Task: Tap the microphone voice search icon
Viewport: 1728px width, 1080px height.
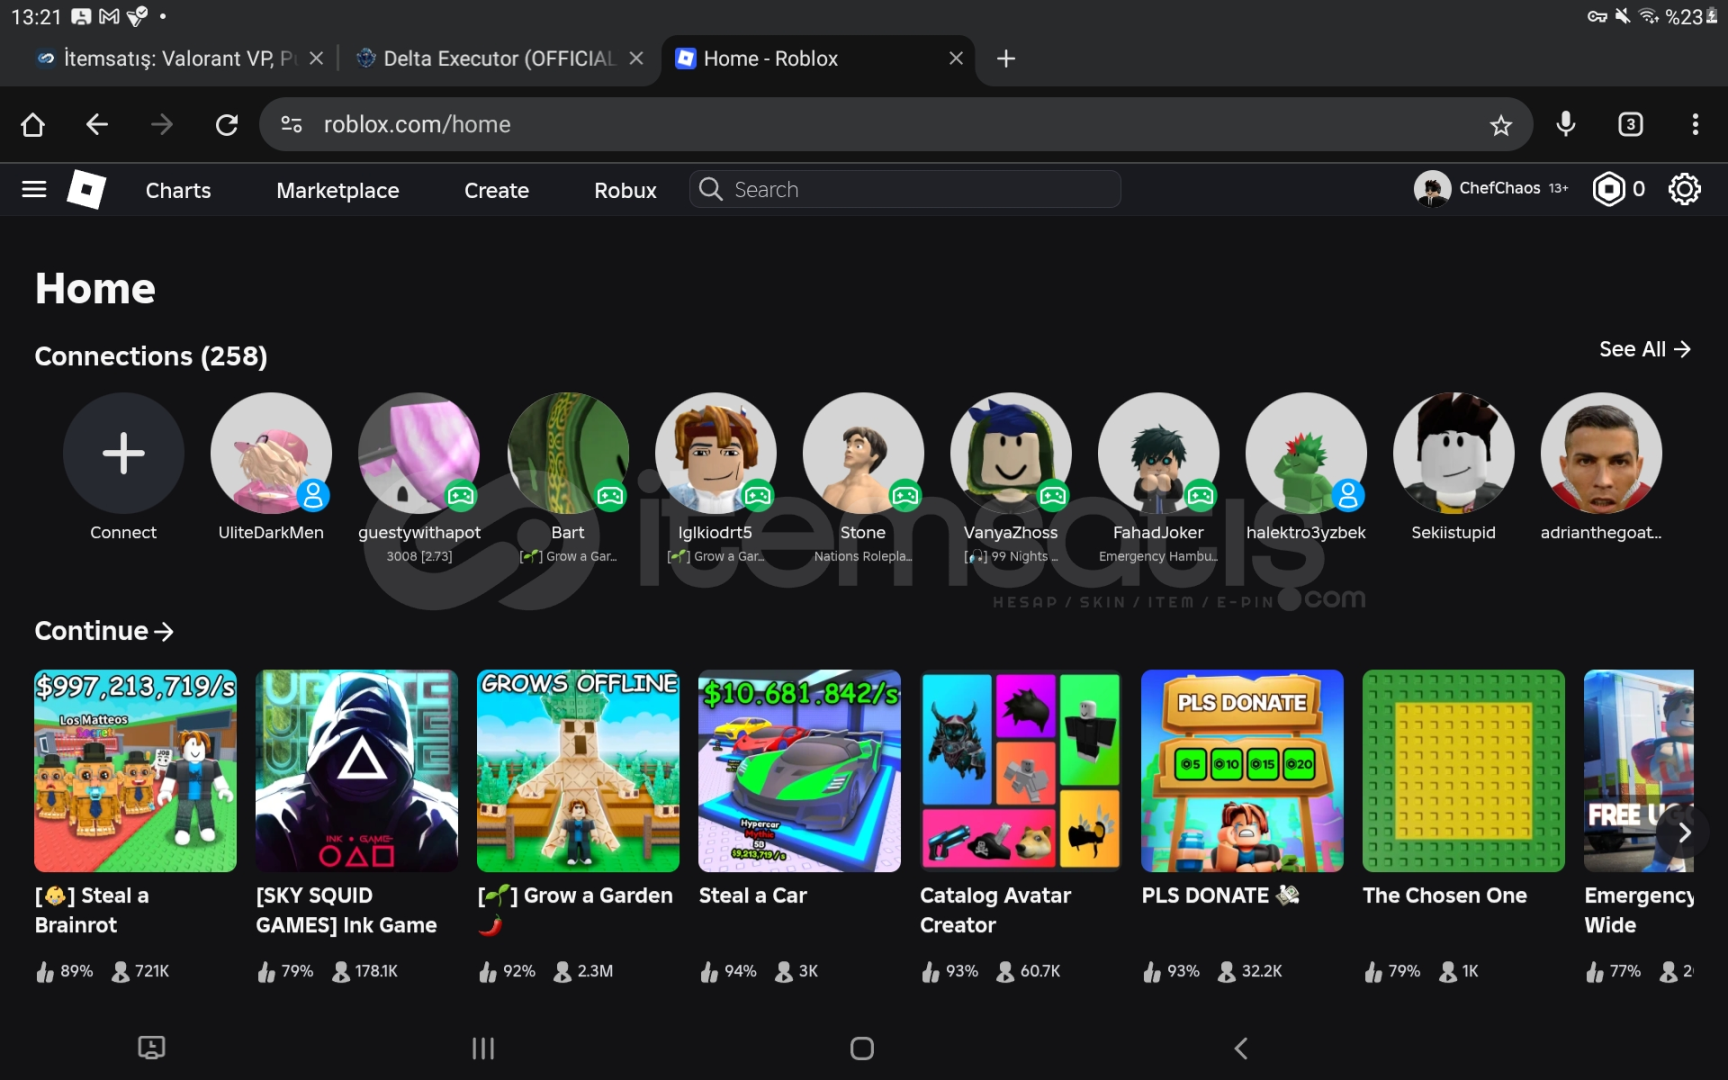Action: coord(1566,124)
